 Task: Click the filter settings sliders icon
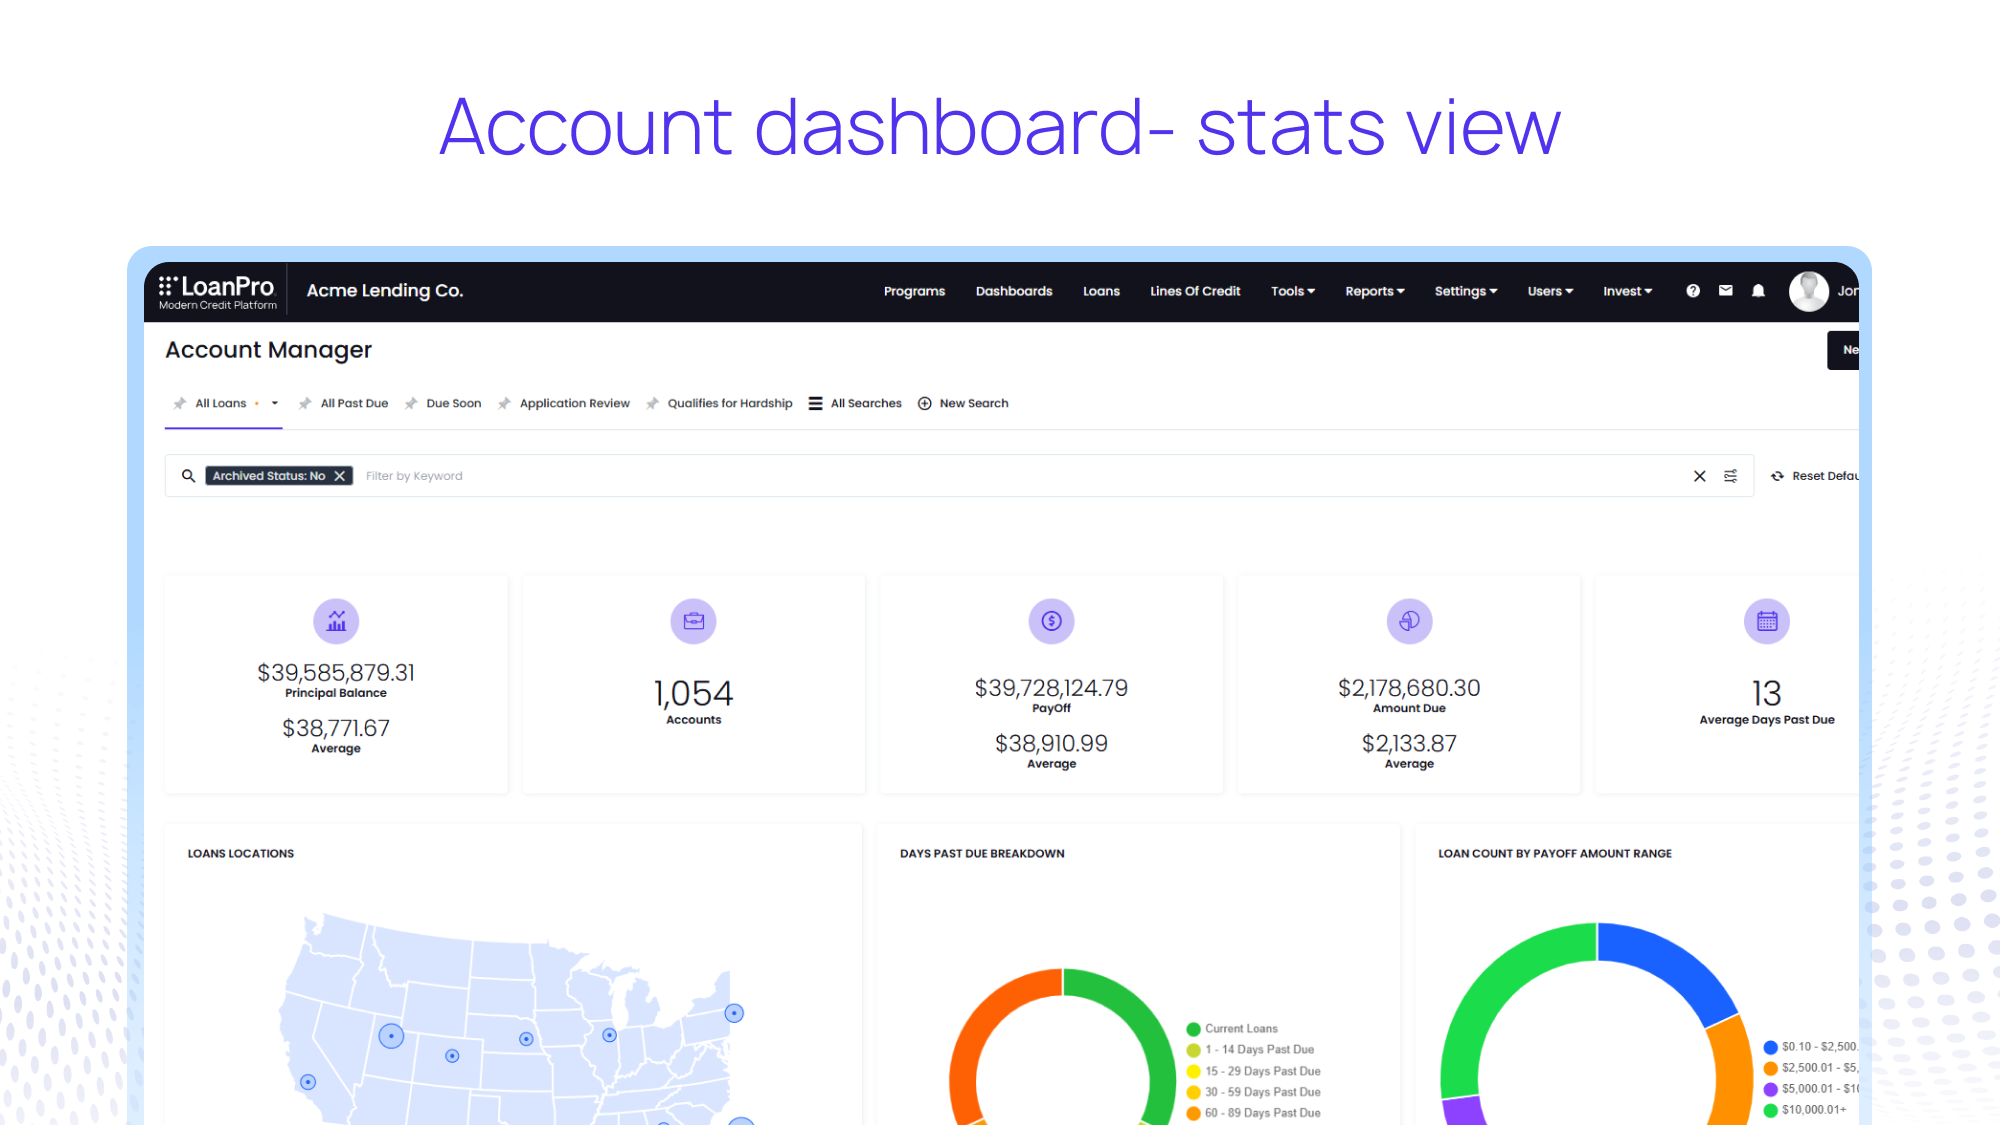pyautogui.click(x=1730, y=476)
